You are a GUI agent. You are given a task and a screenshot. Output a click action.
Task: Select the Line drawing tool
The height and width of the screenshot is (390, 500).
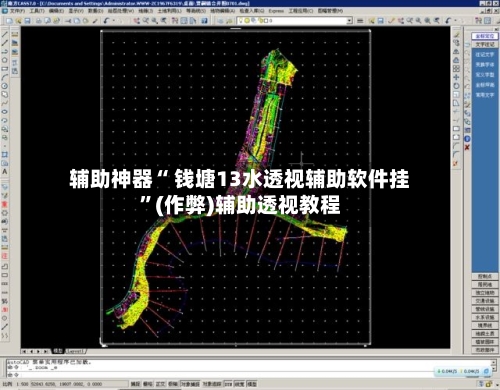[x=5, y=34]
